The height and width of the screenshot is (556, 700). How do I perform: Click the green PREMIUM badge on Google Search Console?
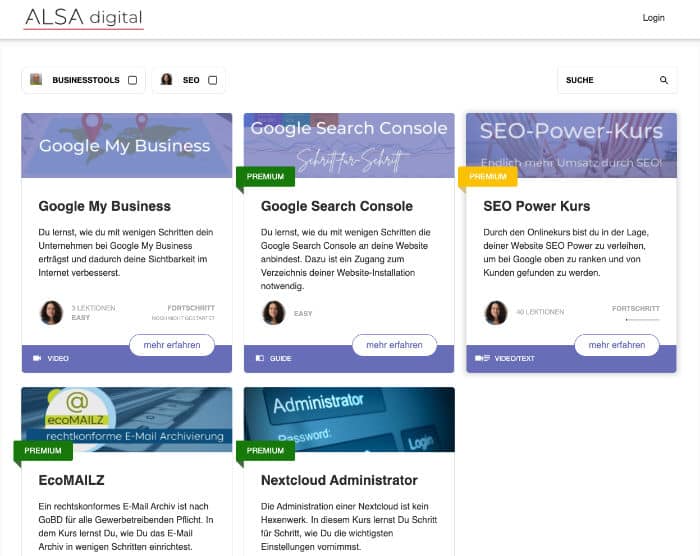point(266,177)
